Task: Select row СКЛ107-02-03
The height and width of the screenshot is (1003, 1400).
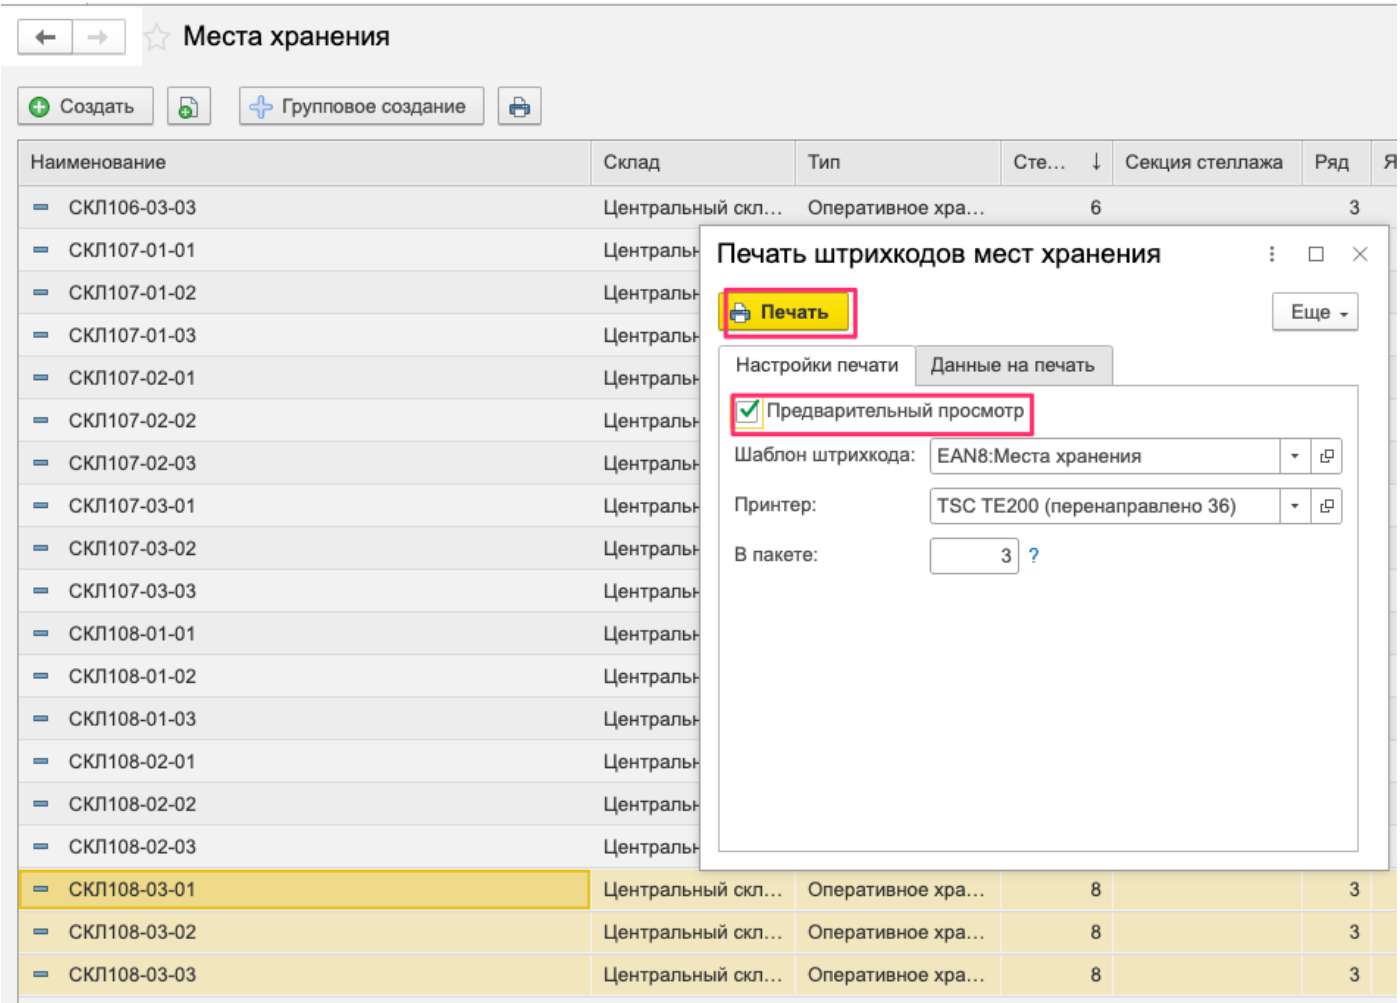Action: (x=304, y=463)
